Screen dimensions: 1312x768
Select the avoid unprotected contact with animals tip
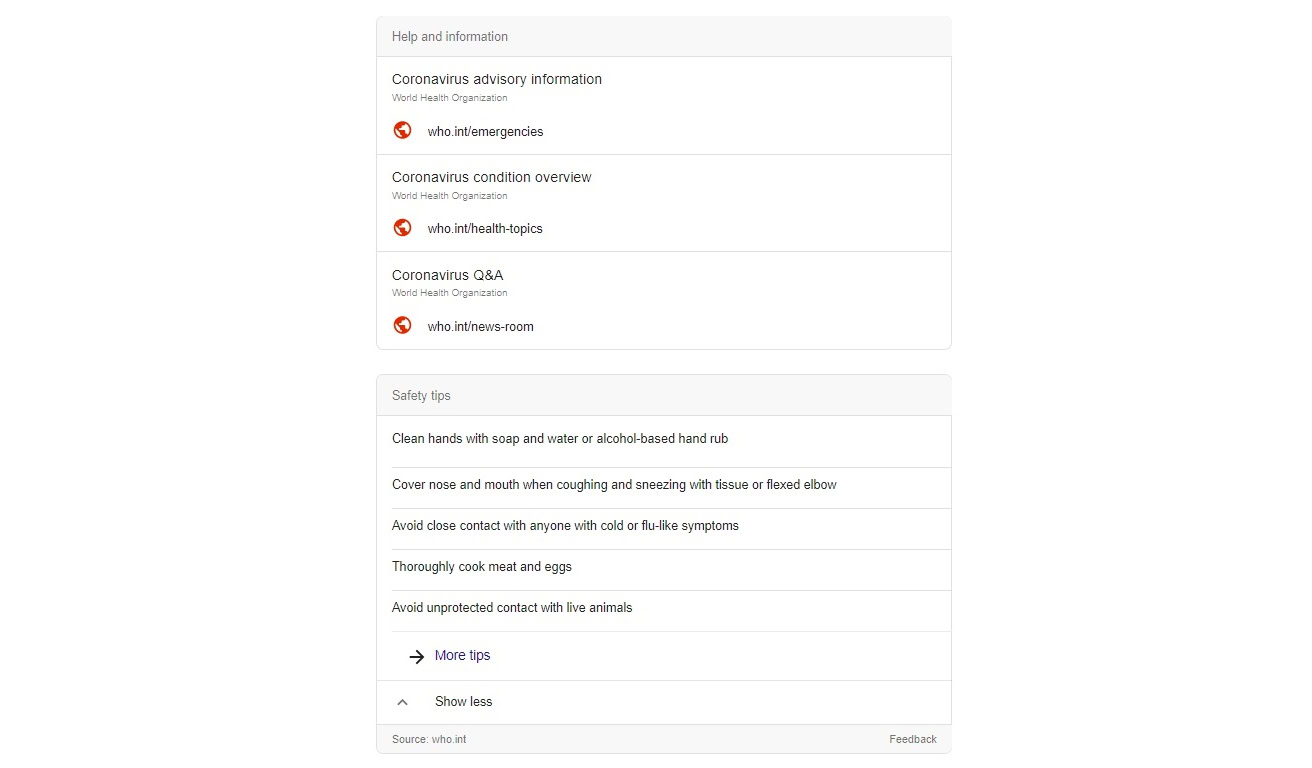512,608
